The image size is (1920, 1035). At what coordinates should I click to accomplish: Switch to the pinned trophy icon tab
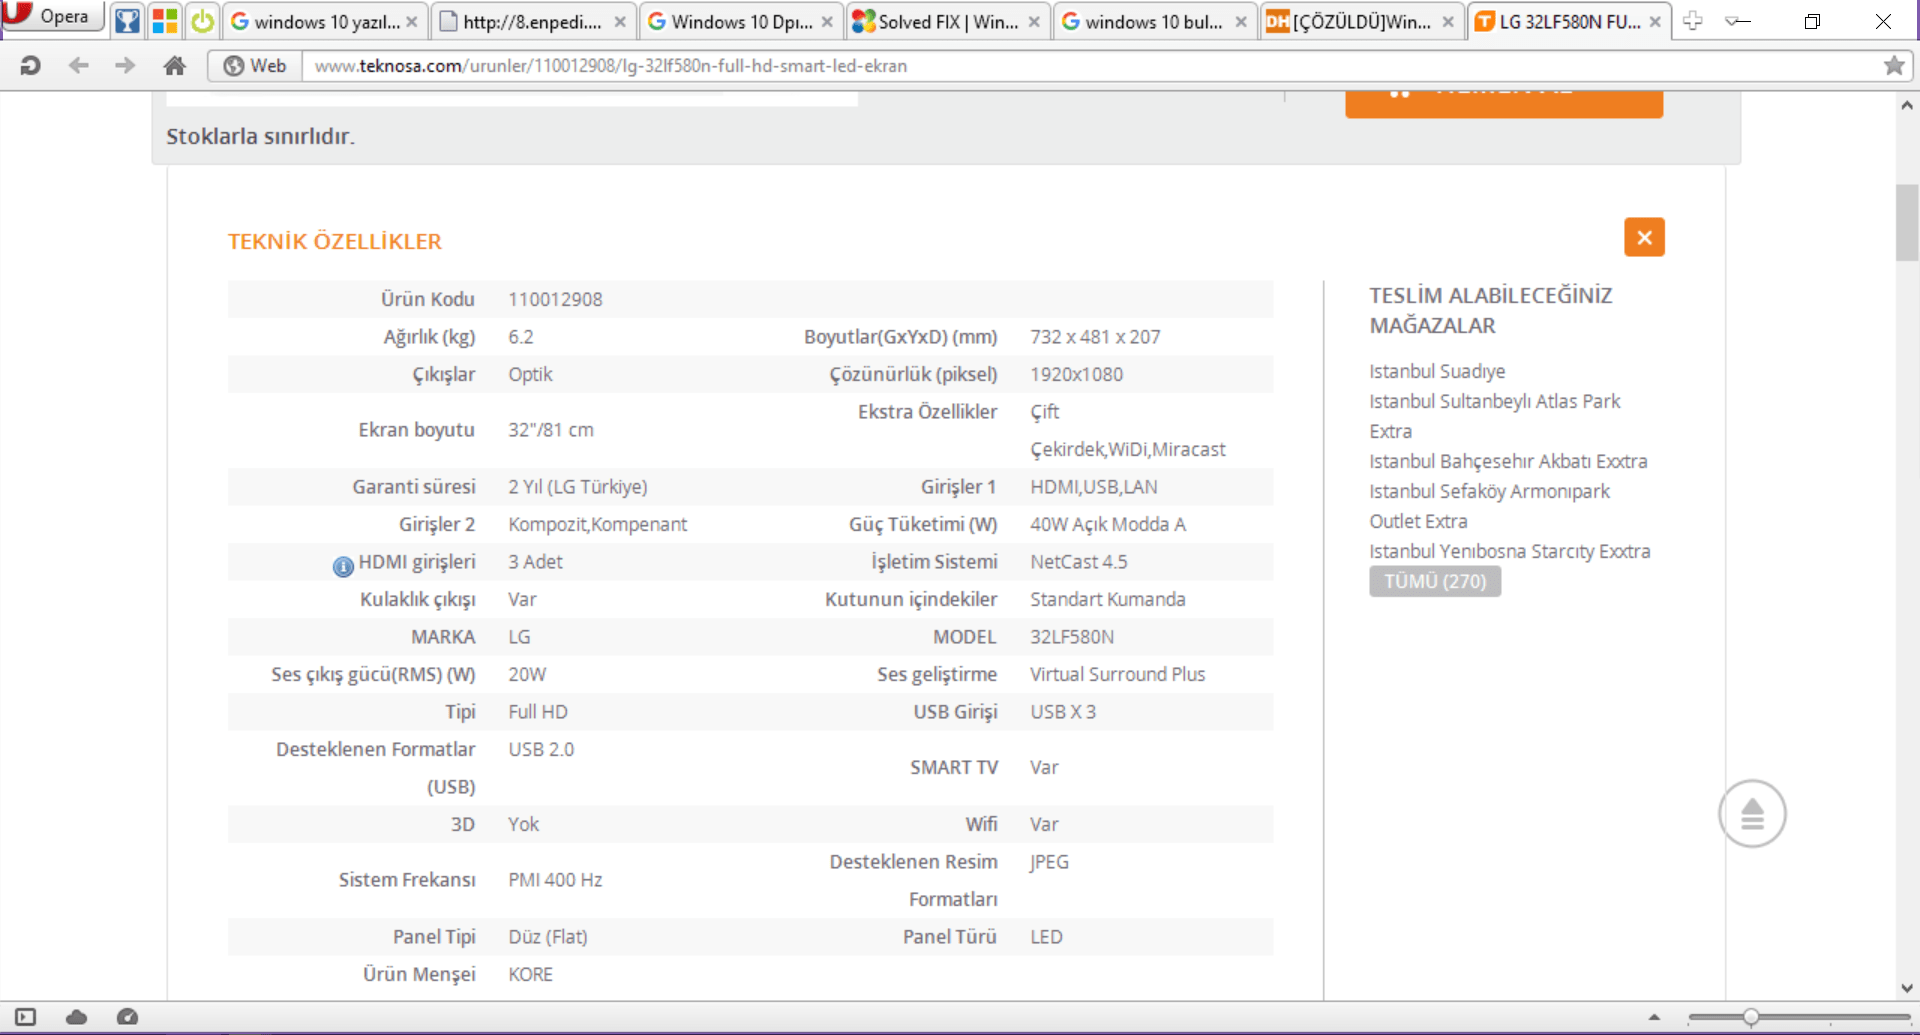tap(127, 21)
